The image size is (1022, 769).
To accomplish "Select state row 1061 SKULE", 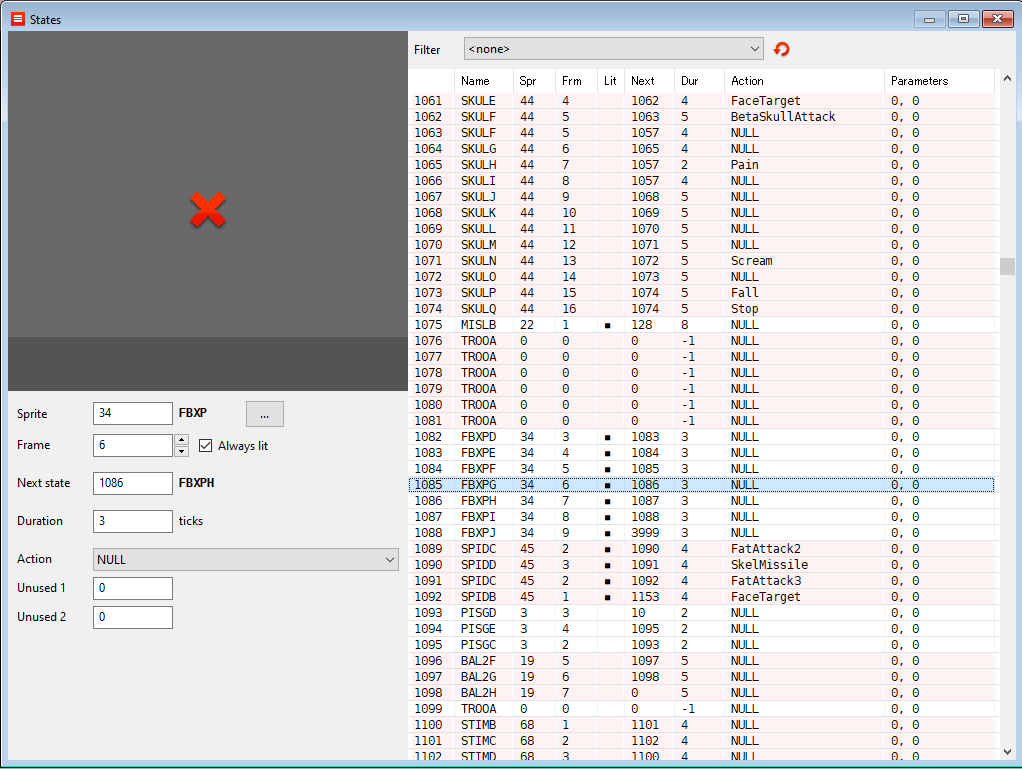I will [701, 100].
